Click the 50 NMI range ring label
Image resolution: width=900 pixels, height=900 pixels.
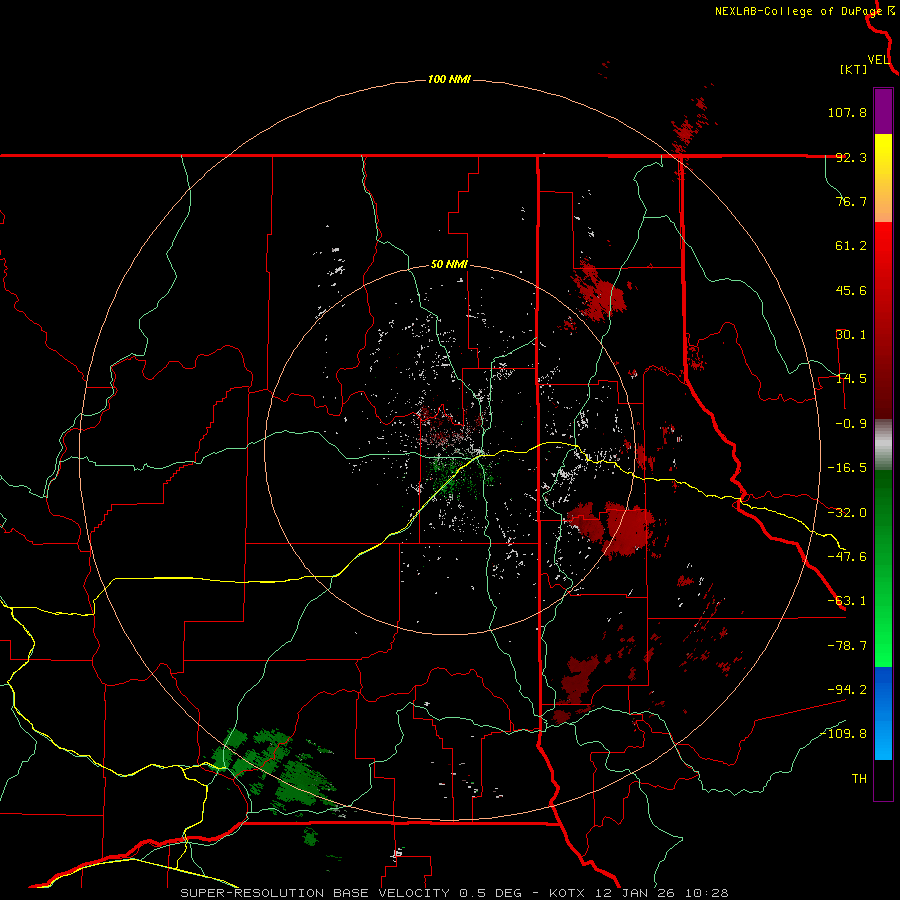click(x=449, y=265)
